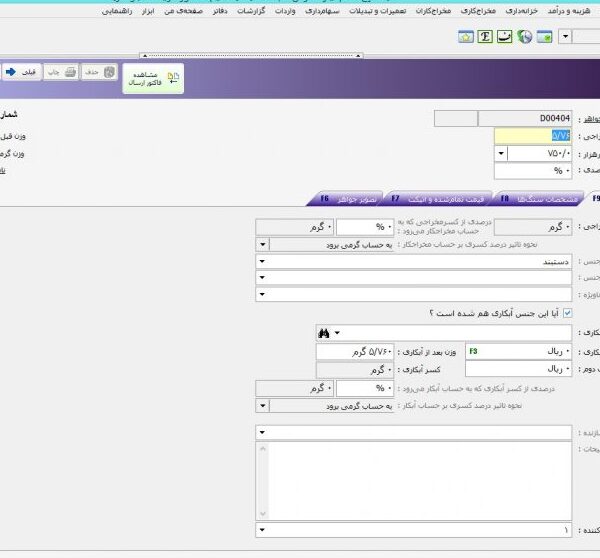
Task: Open the dropdown arrow beside the ۷۵۰ field
Action: pos(500,154)
